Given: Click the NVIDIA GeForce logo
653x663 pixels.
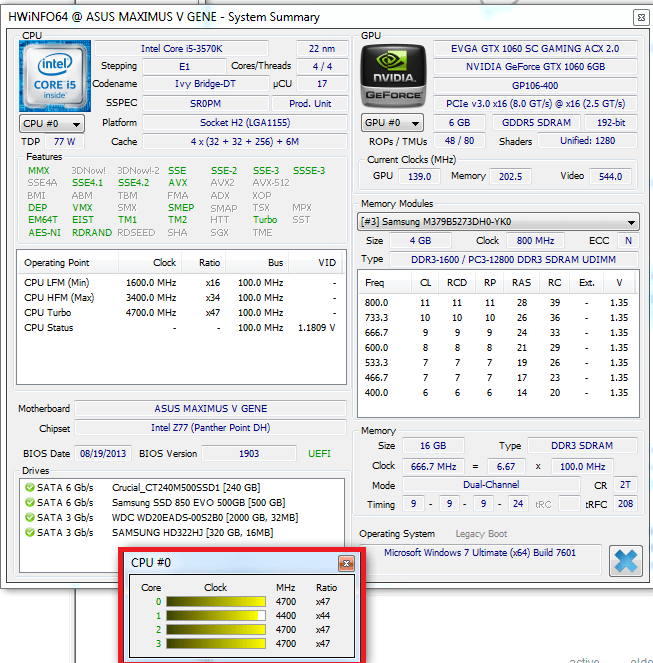Looking at the screenshot, I should [393, 76].
